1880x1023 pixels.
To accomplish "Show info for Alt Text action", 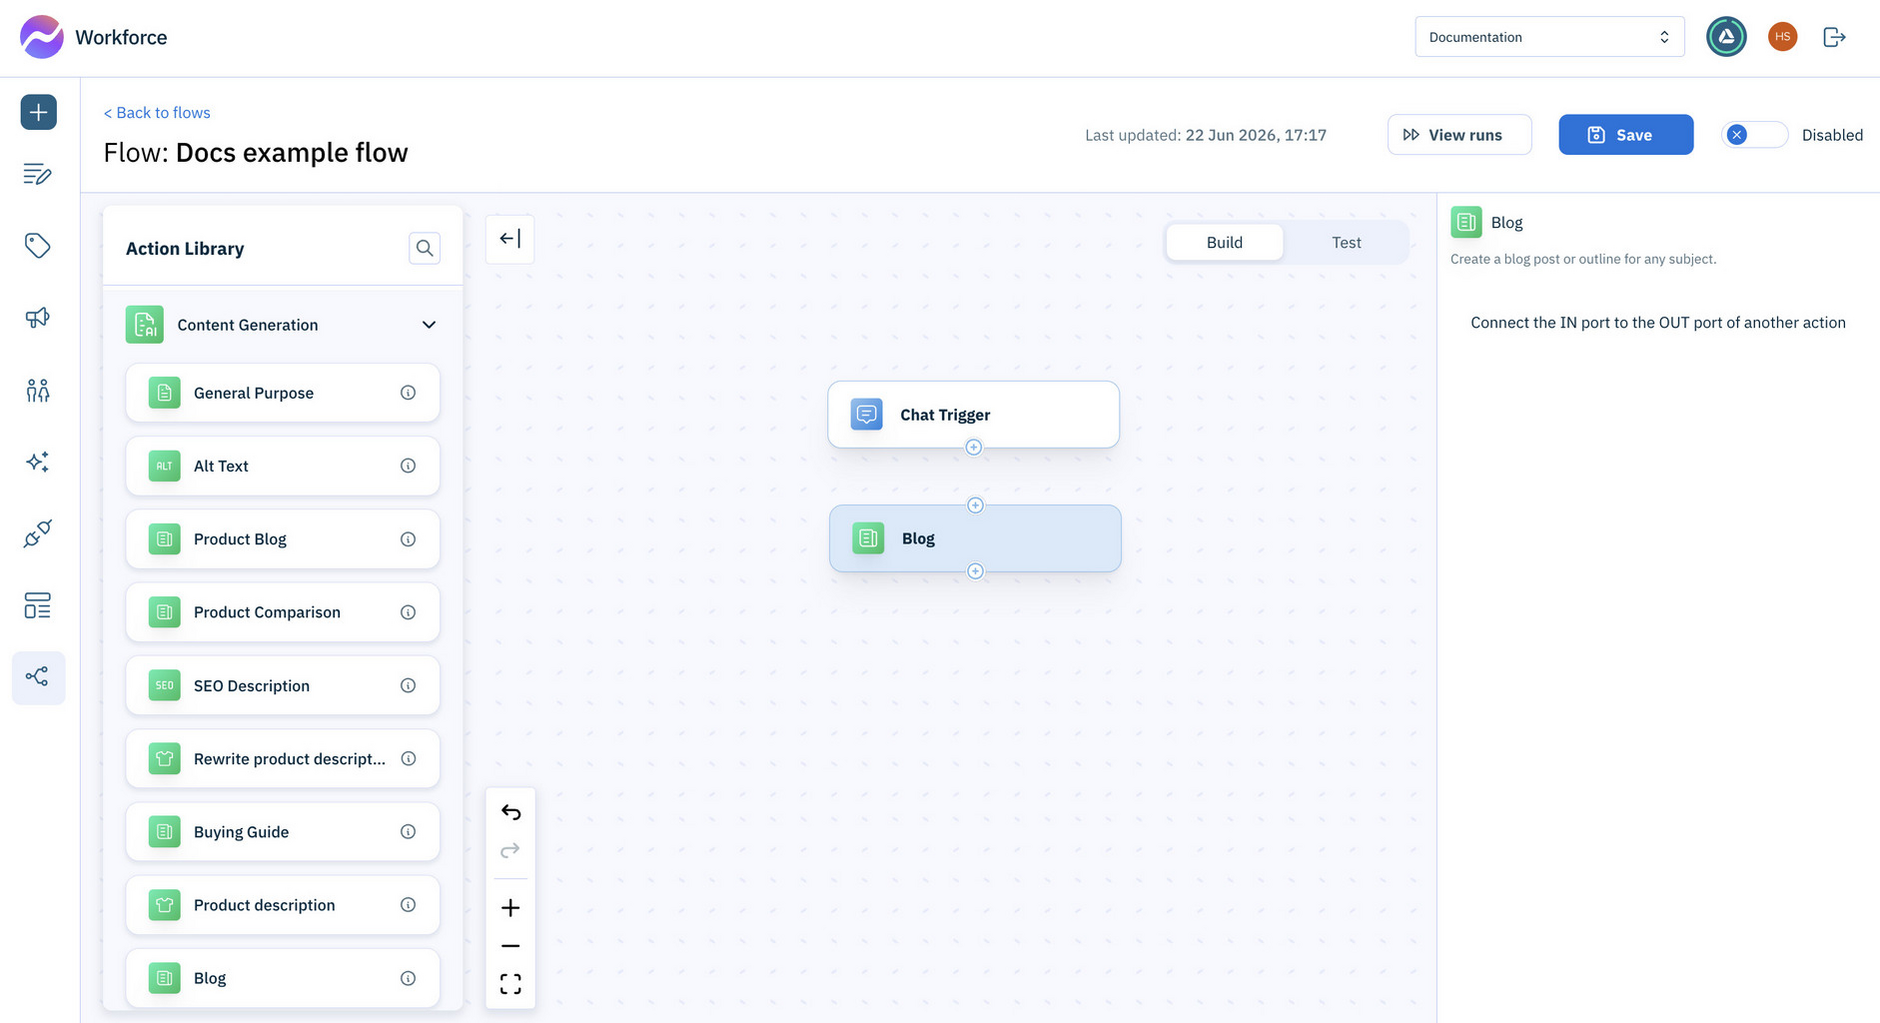I will coord(408,466).
